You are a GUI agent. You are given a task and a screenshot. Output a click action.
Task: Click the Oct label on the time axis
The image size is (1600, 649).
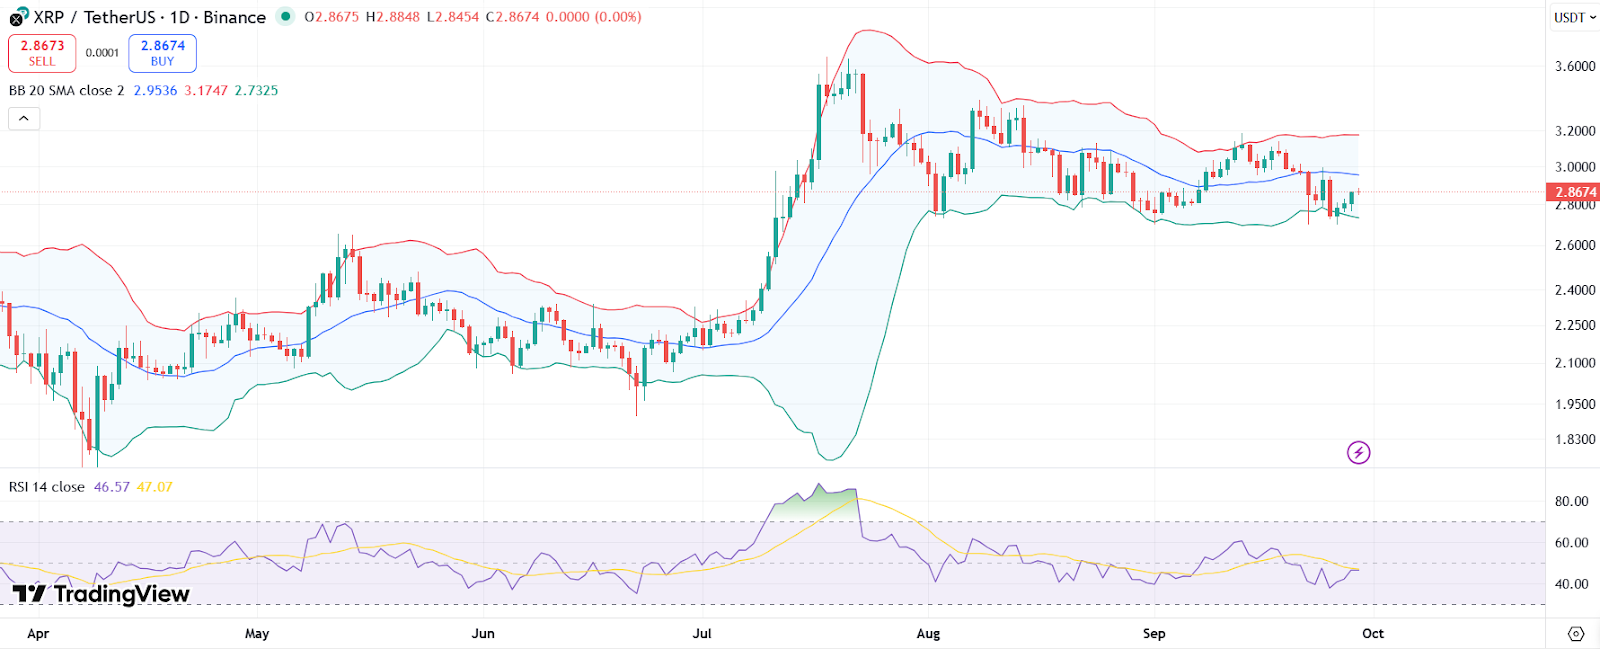1373,634
